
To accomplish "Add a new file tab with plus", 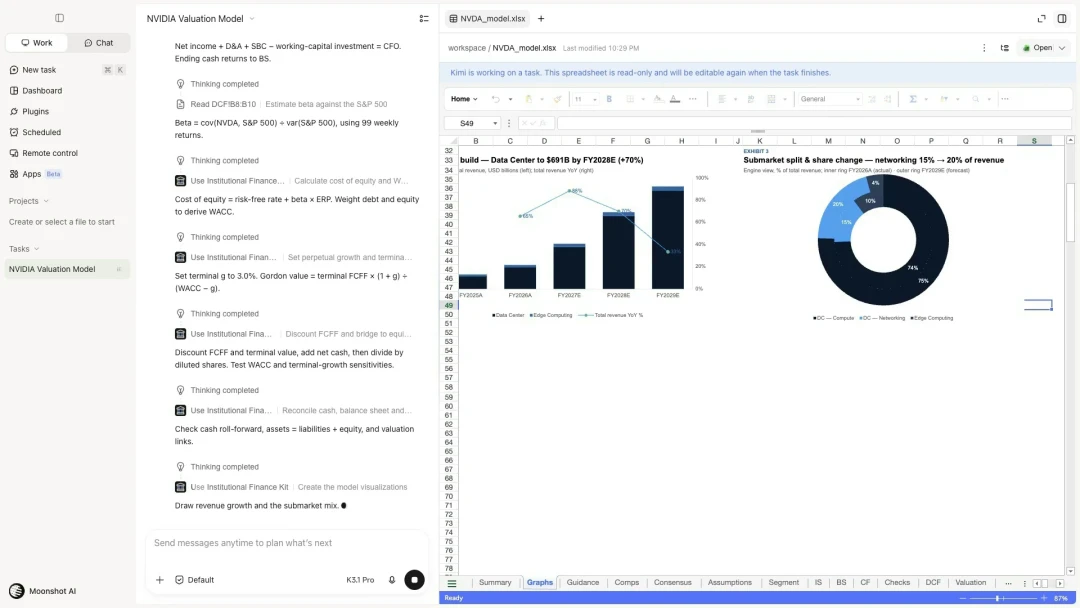I will click(541, 19).
